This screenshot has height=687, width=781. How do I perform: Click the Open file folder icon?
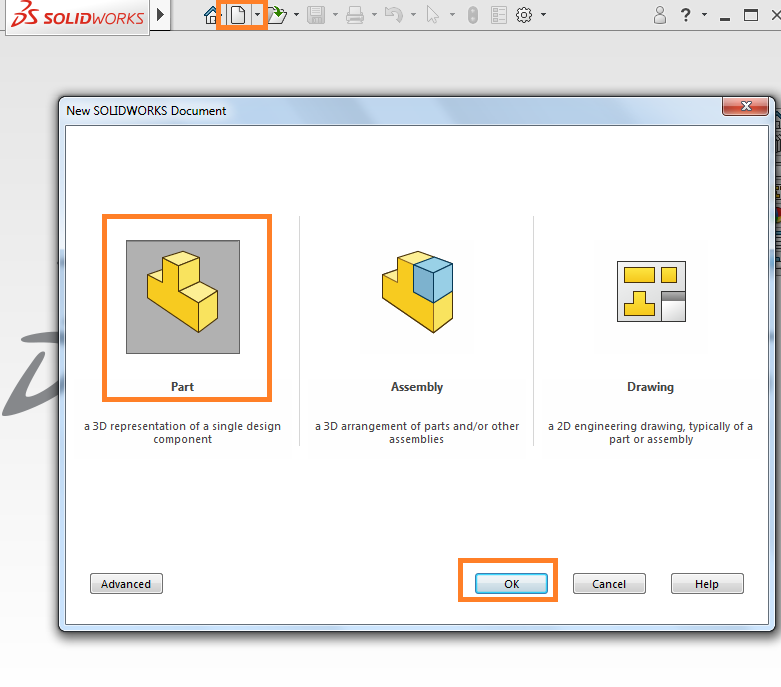click(x=277, y=15)
